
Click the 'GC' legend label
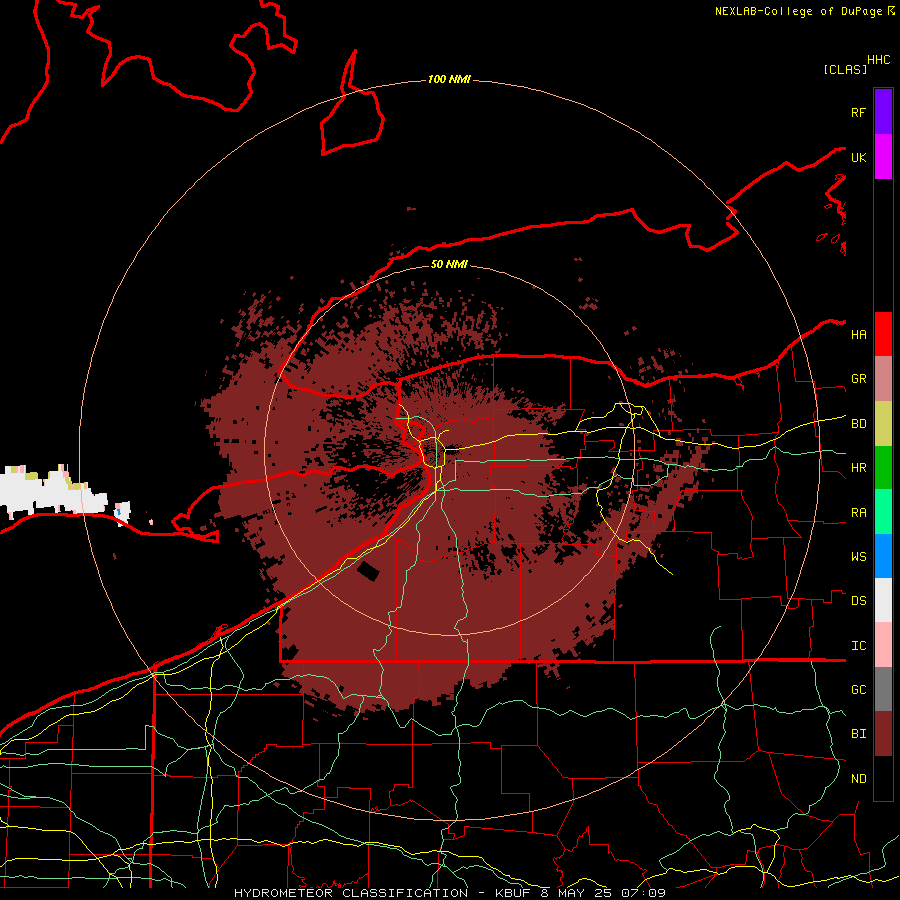pyautogui.click(x=859, y=690)
